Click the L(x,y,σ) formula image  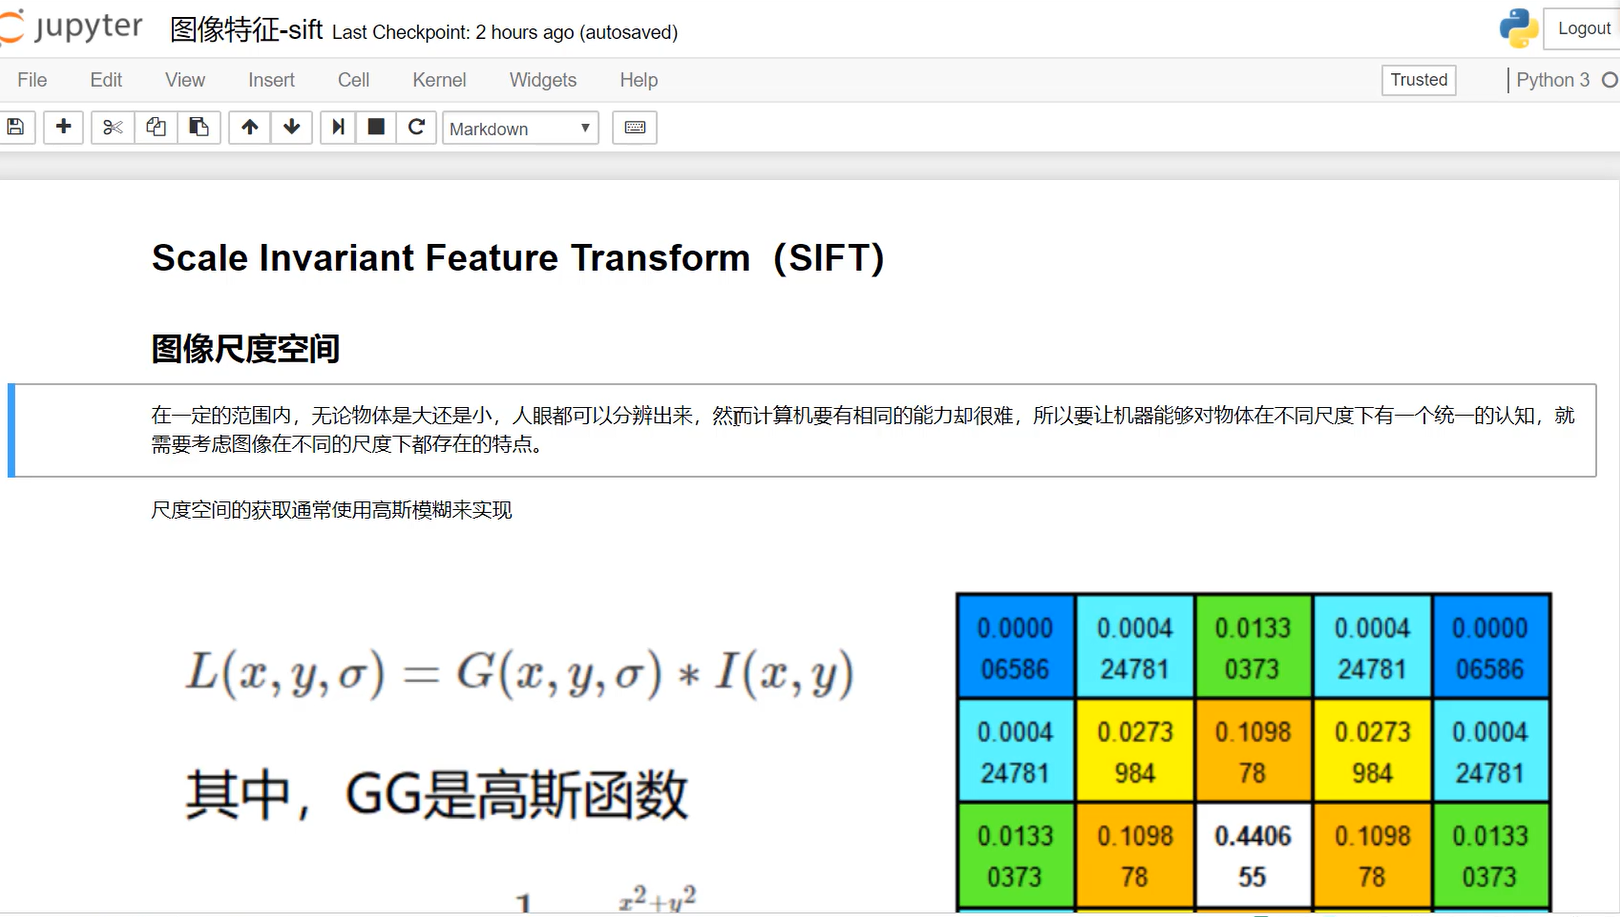coord(520,672)
